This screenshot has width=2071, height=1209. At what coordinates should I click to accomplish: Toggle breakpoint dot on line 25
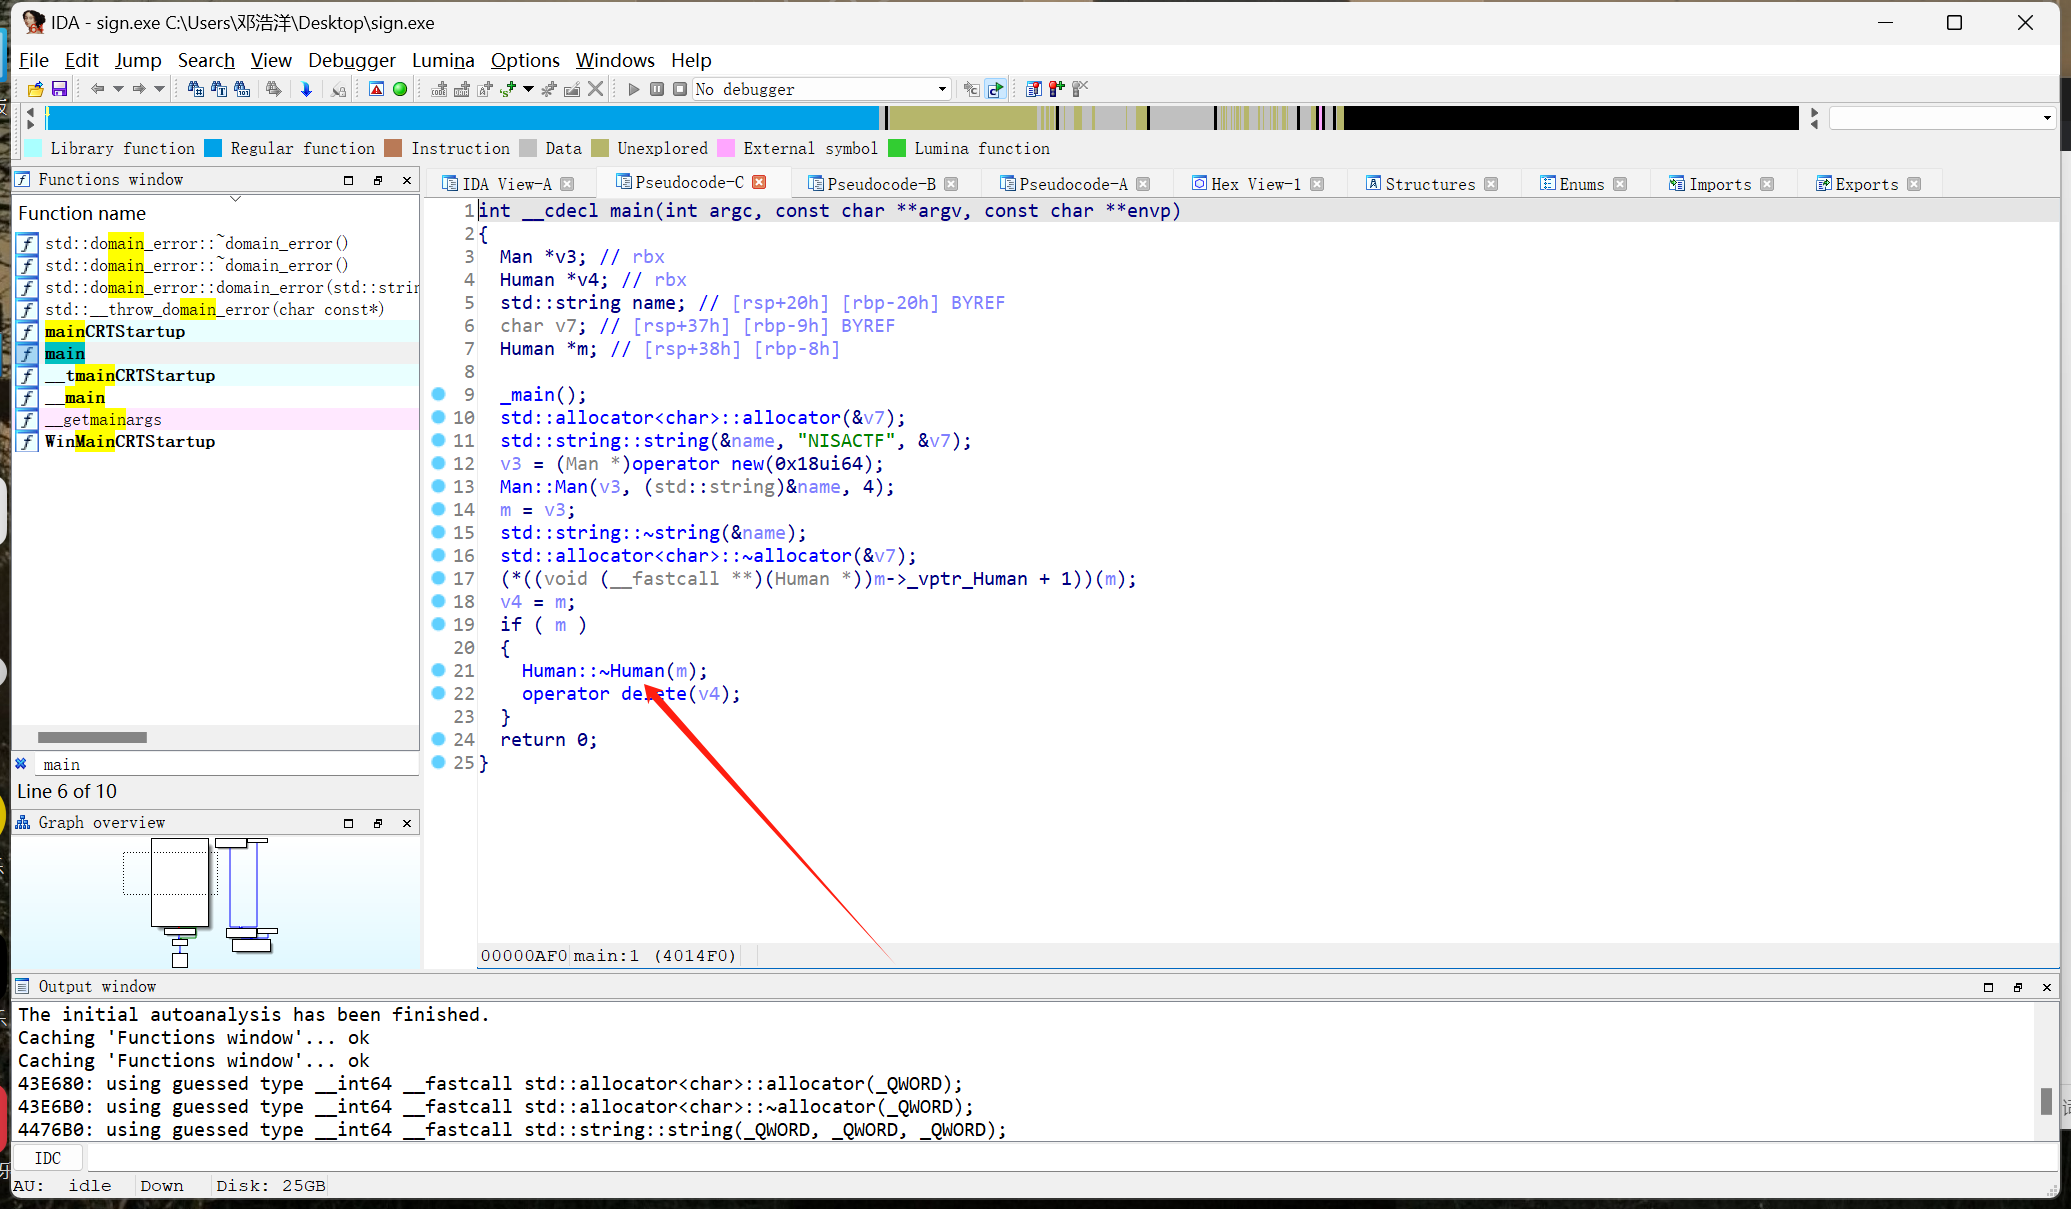click(x=438, y=762)
